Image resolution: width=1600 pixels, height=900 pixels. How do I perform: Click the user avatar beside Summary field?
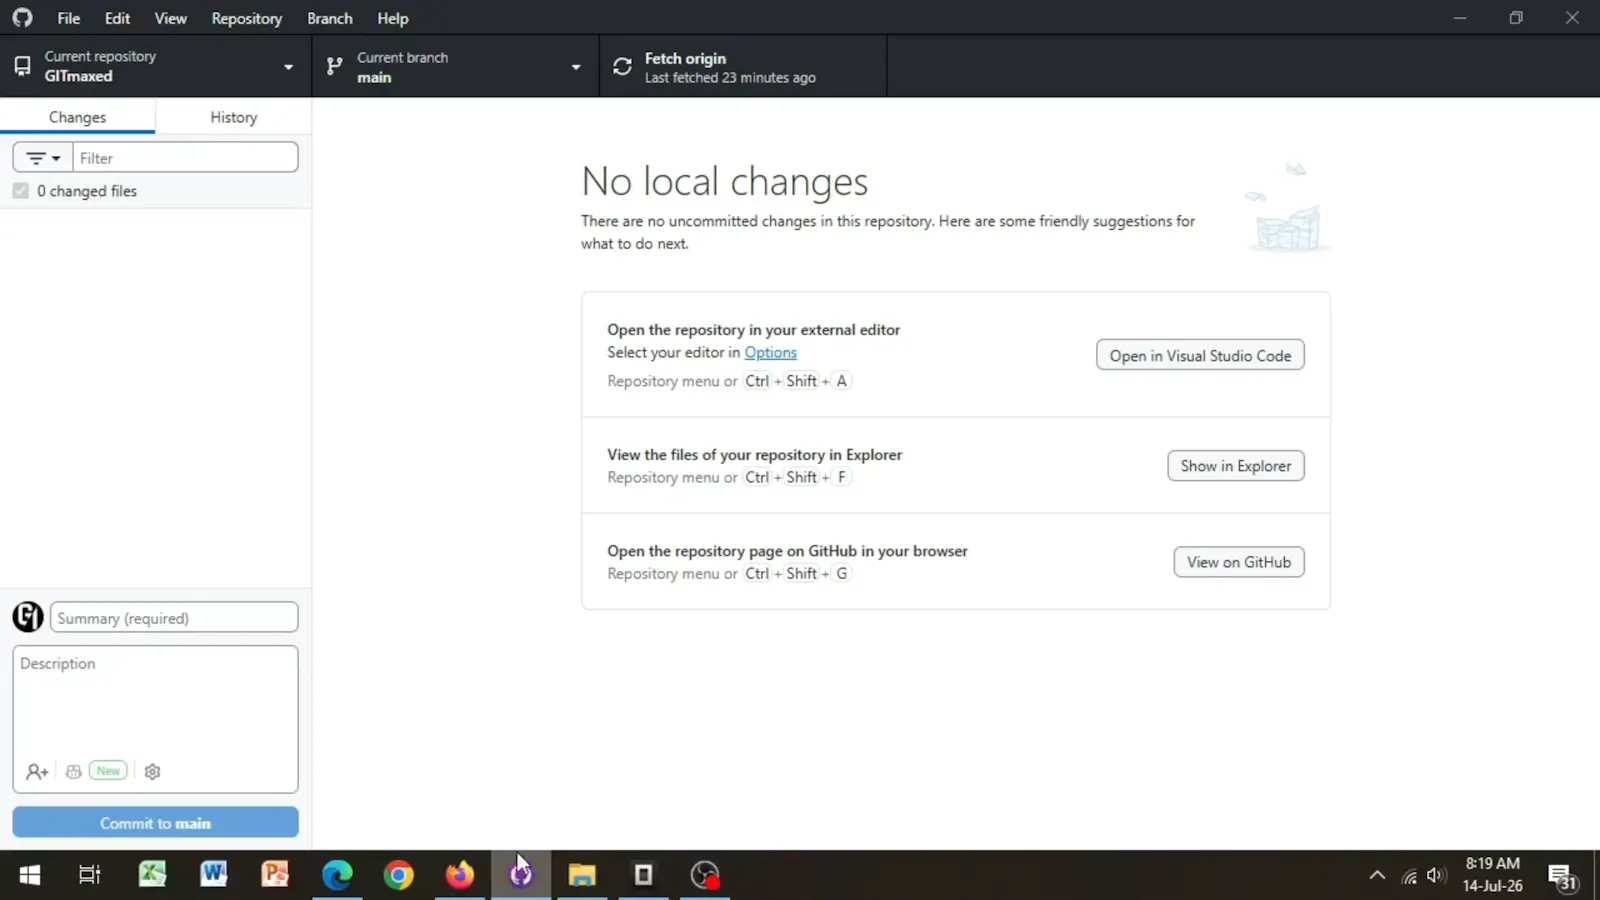(28, 617)
